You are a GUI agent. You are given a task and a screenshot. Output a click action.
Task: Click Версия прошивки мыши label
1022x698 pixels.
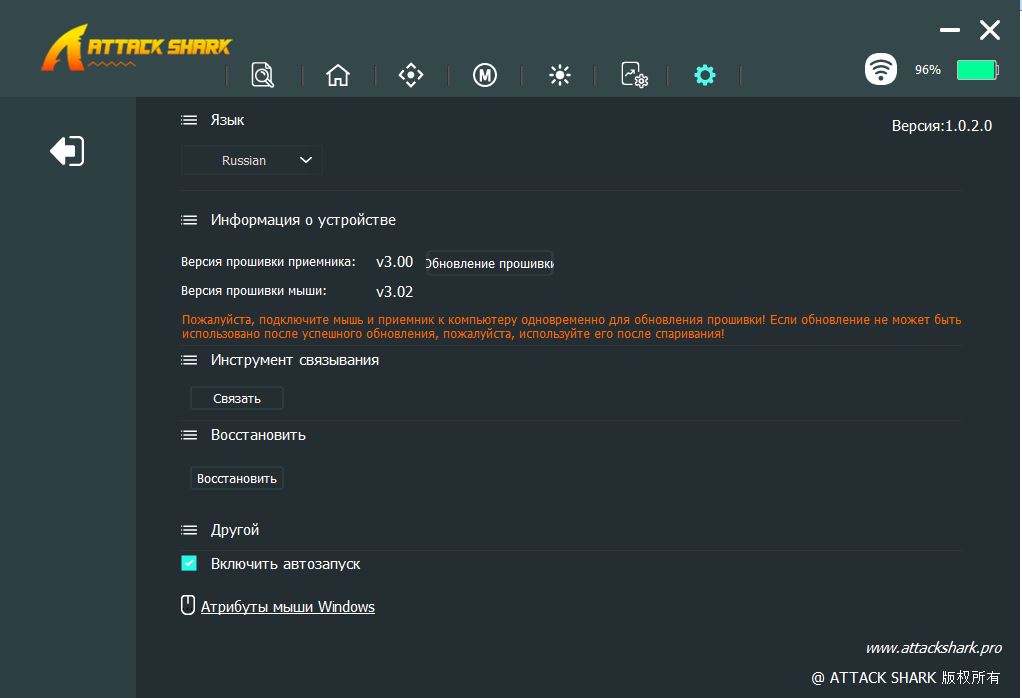(x=254, y=291)
